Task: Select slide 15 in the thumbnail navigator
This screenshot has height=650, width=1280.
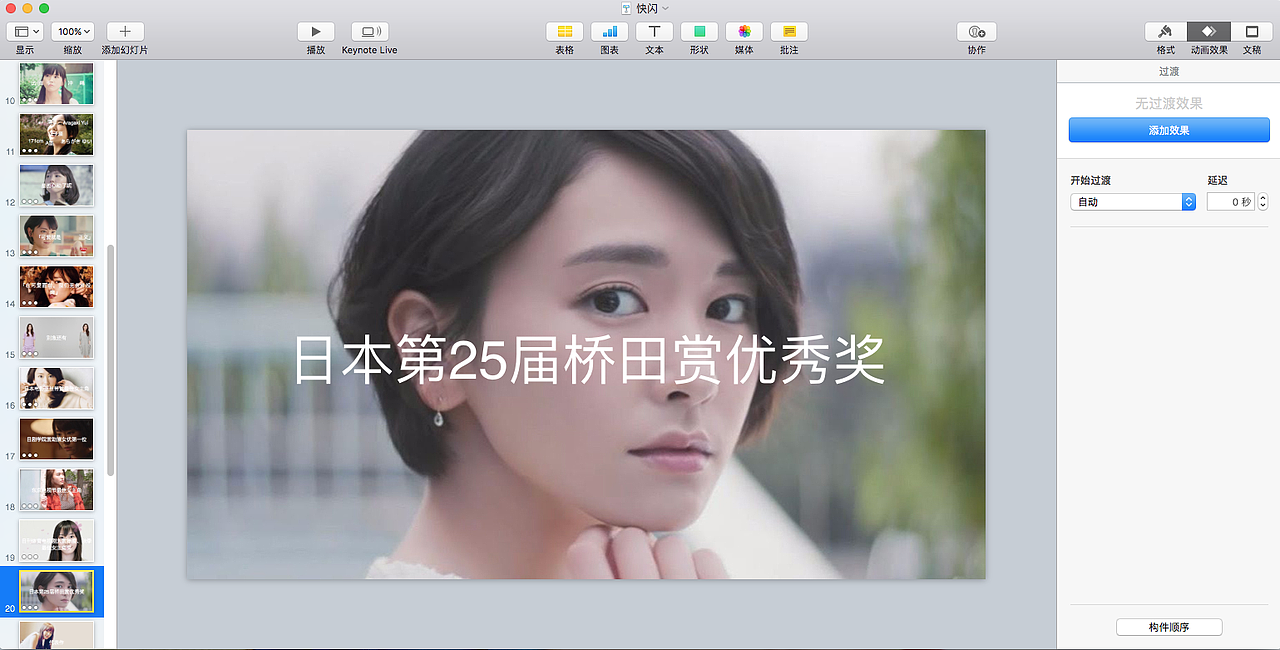Action: tap(56, 338)
